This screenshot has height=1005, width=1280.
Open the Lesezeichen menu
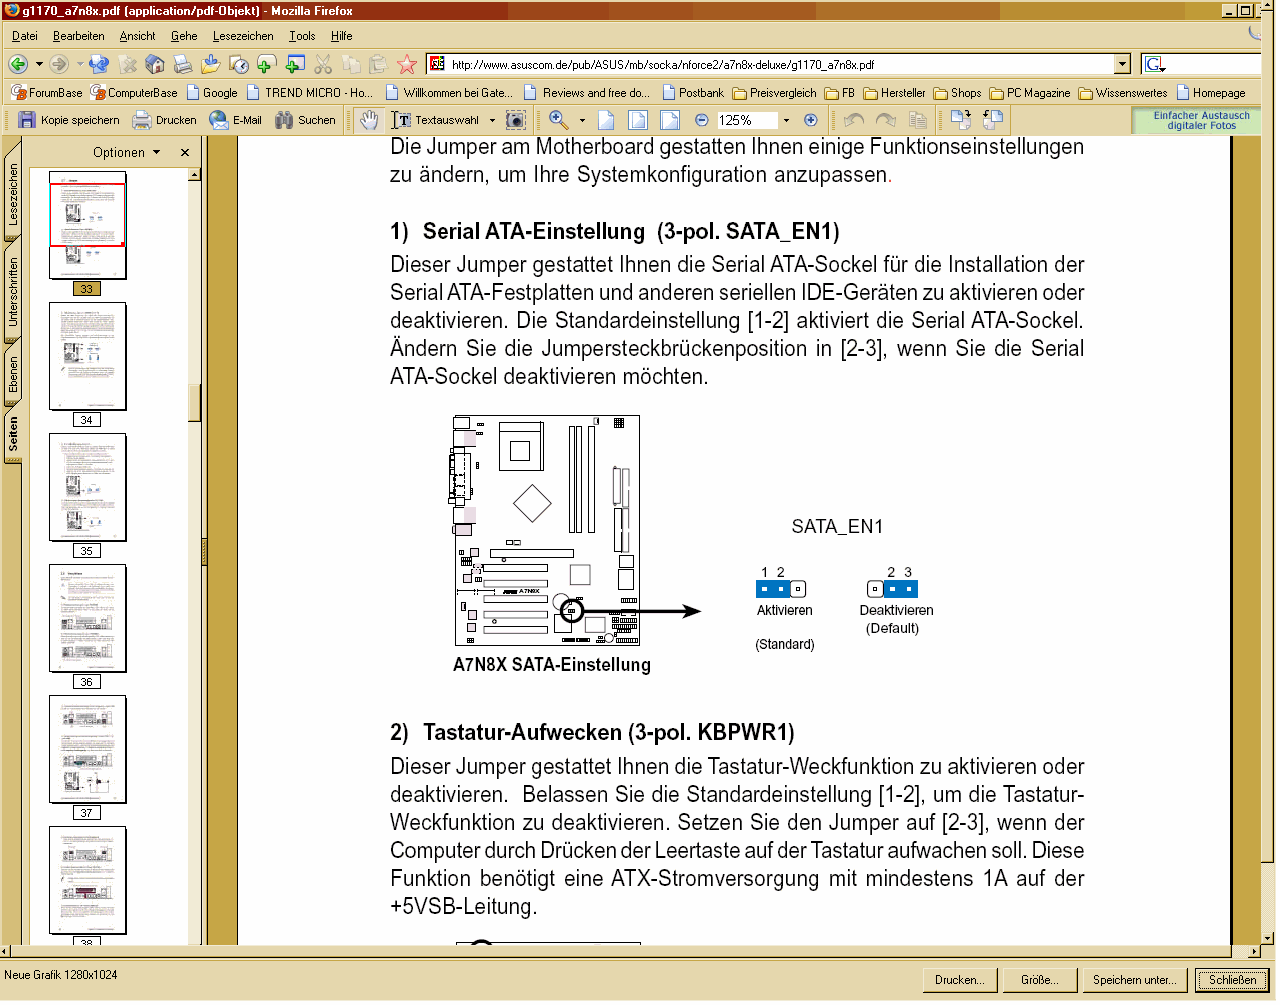tap(243, 36)
